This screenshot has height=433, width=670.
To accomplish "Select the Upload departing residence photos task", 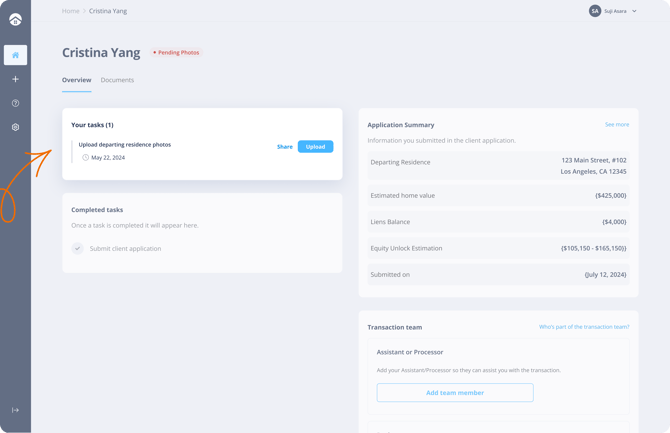I will (x=125, y=144).
